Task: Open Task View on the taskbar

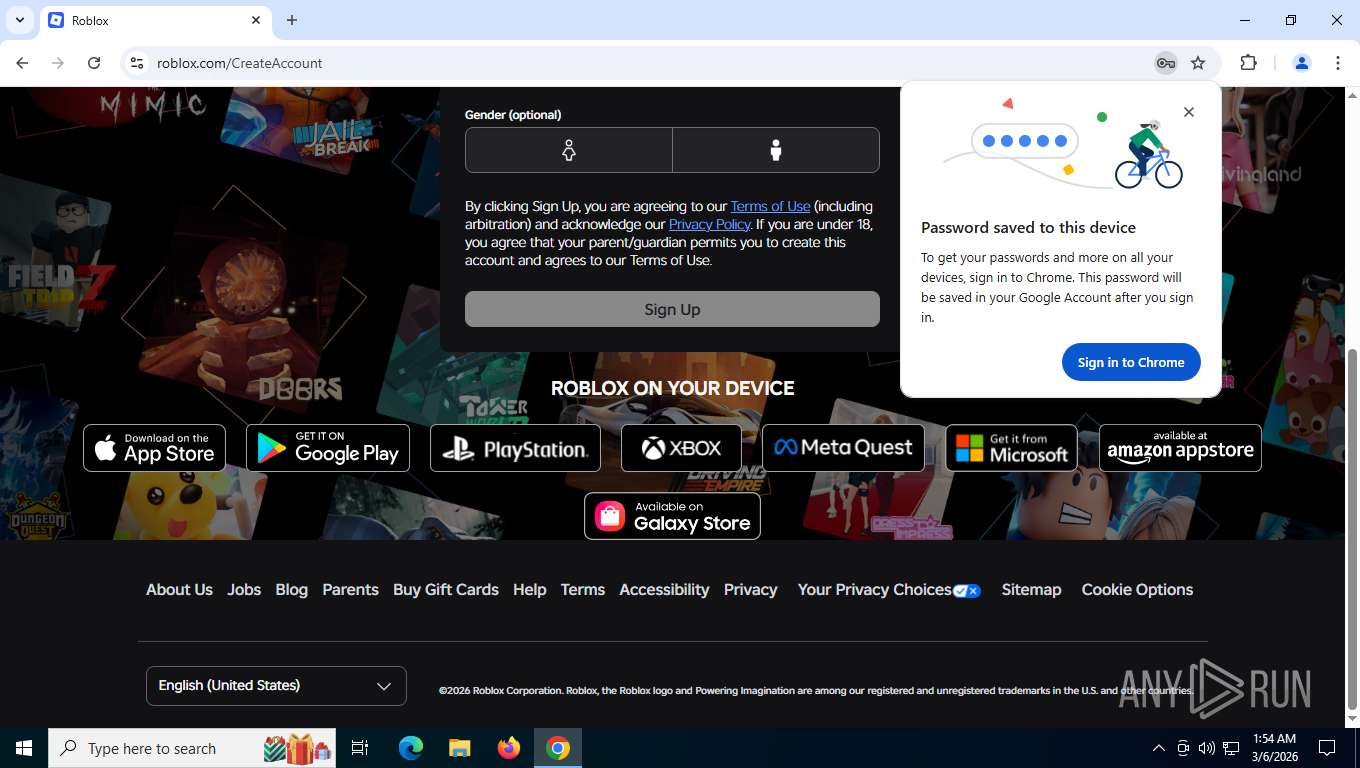Action: (x=360, y=748)
